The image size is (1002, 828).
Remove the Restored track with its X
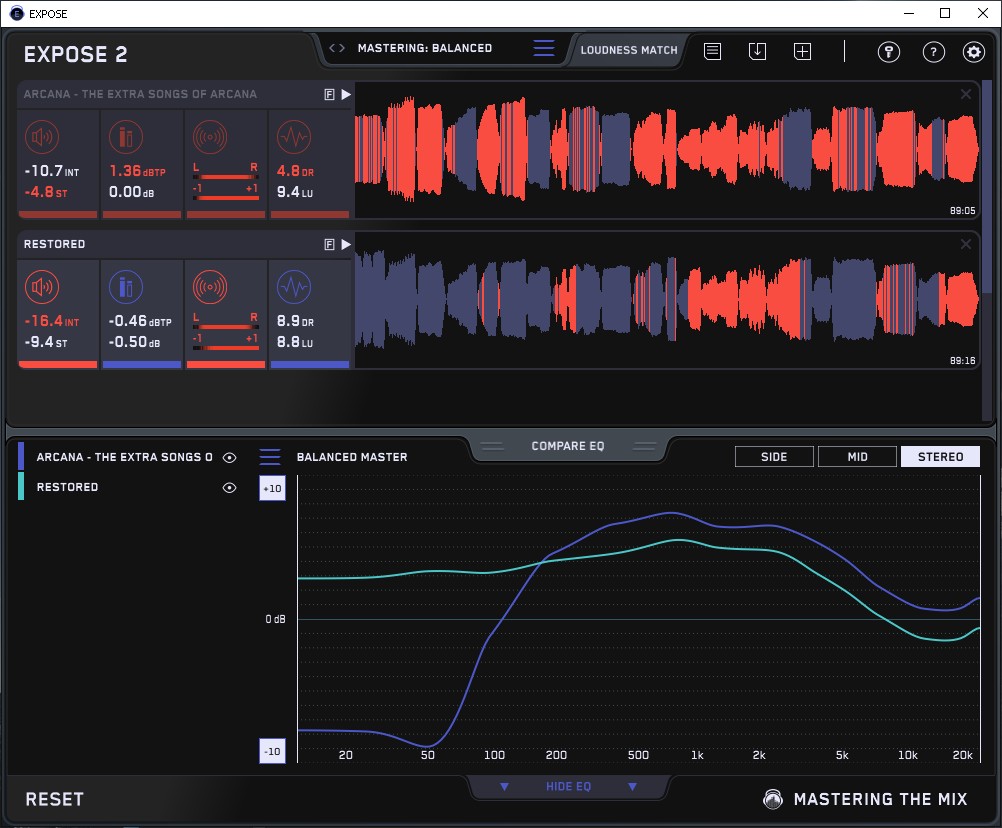pyautogui.click(x=966, y=244)
